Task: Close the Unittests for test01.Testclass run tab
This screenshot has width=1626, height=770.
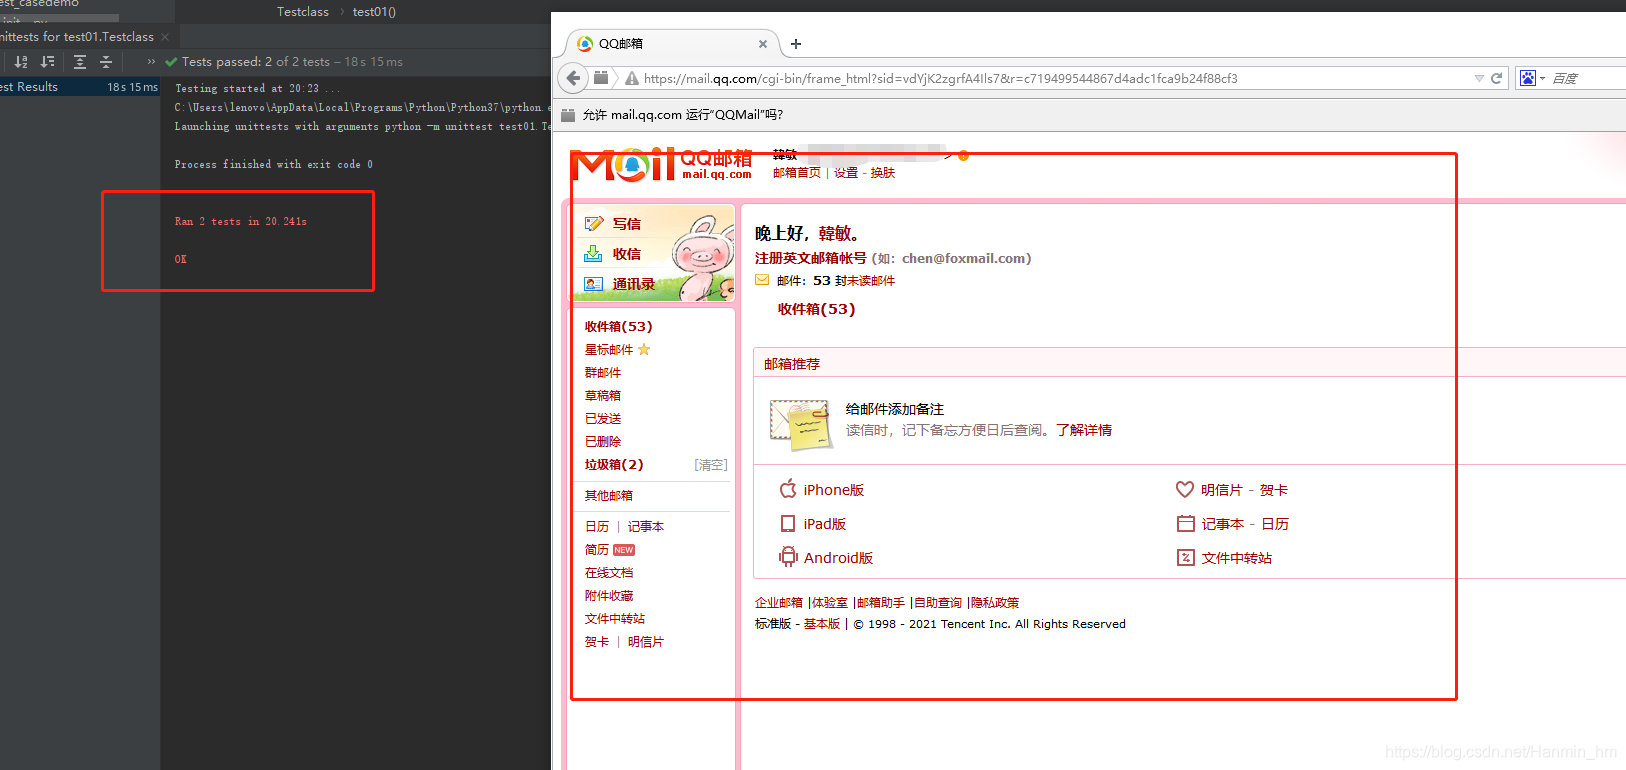Action: tap(165, 37)
